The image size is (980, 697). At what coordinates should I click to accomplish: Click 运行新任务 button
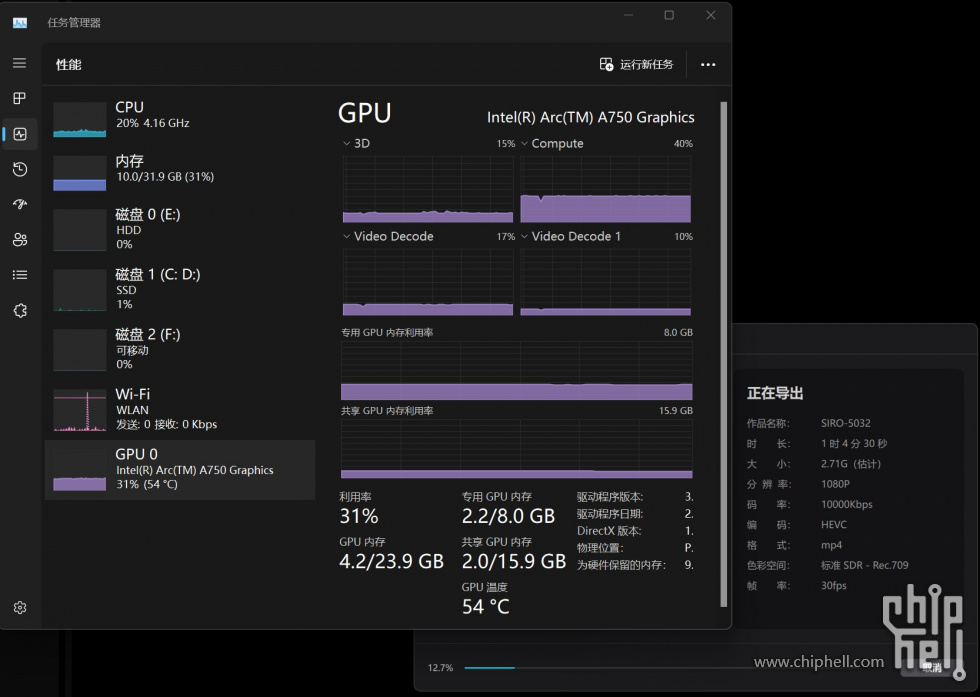[636, 64]
